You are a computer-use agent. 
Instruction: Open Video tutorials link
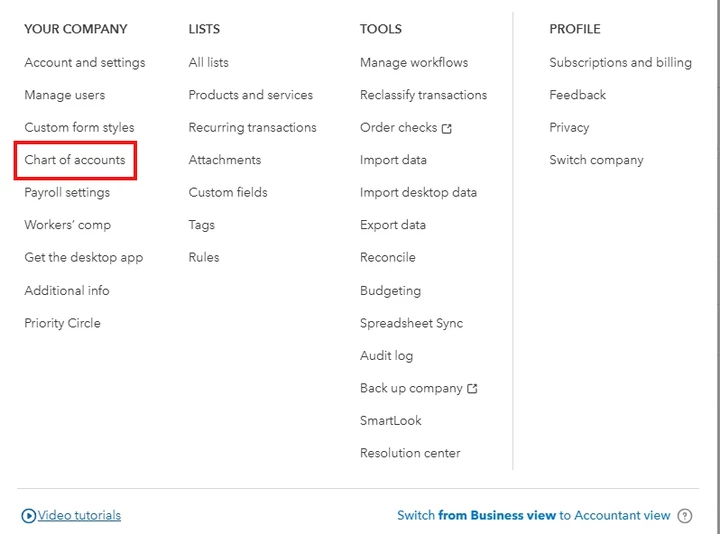click(x=79, y=515)
